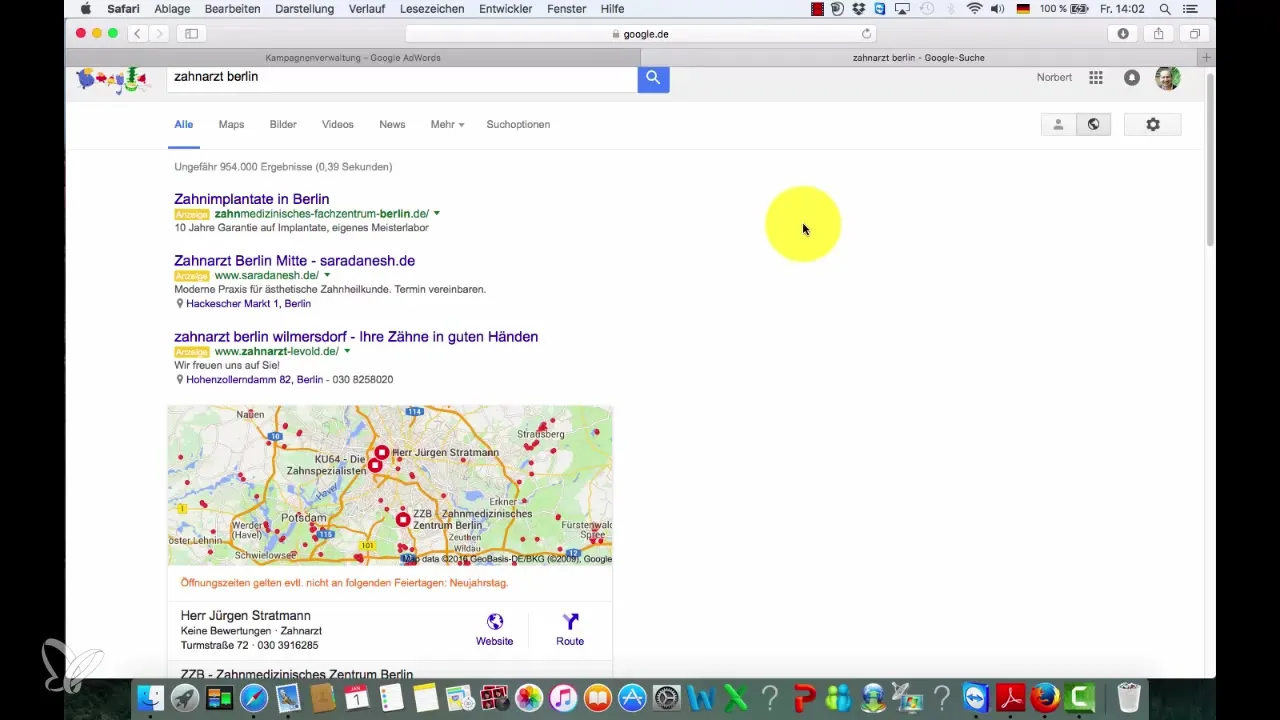1280x720 pixels.
Task: Select the Videos search tab
Action: (338, 124)
